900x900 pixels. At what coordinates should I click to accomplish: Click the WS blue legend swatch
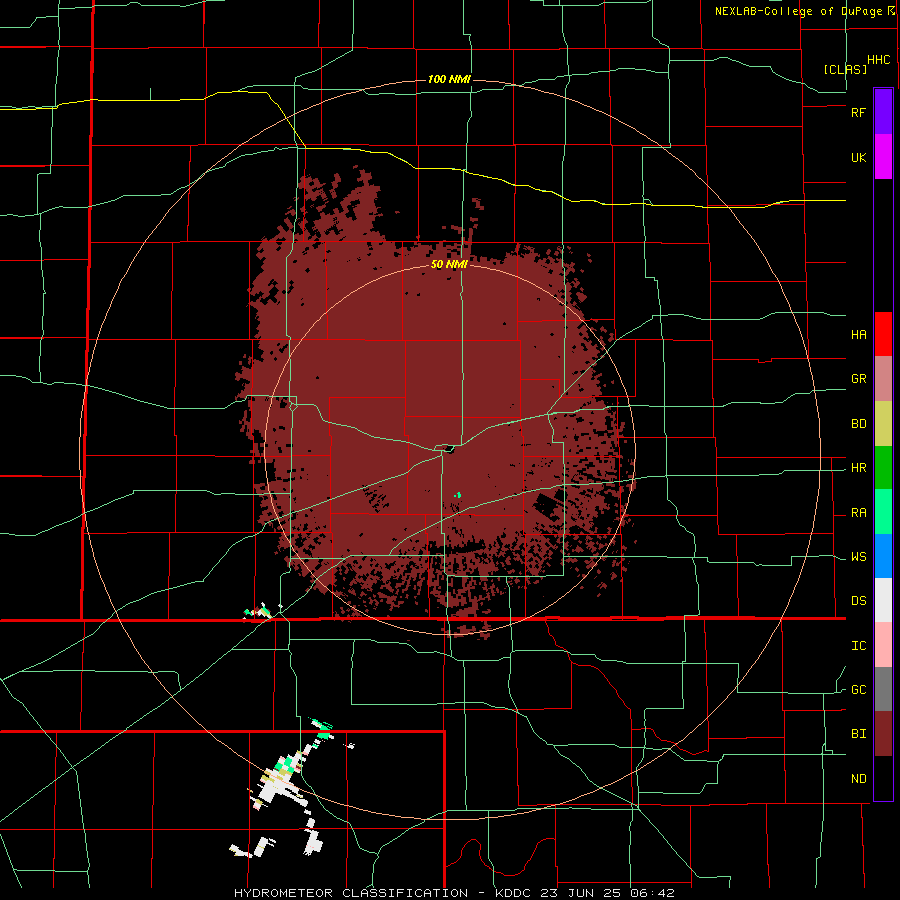pos(883,556)
